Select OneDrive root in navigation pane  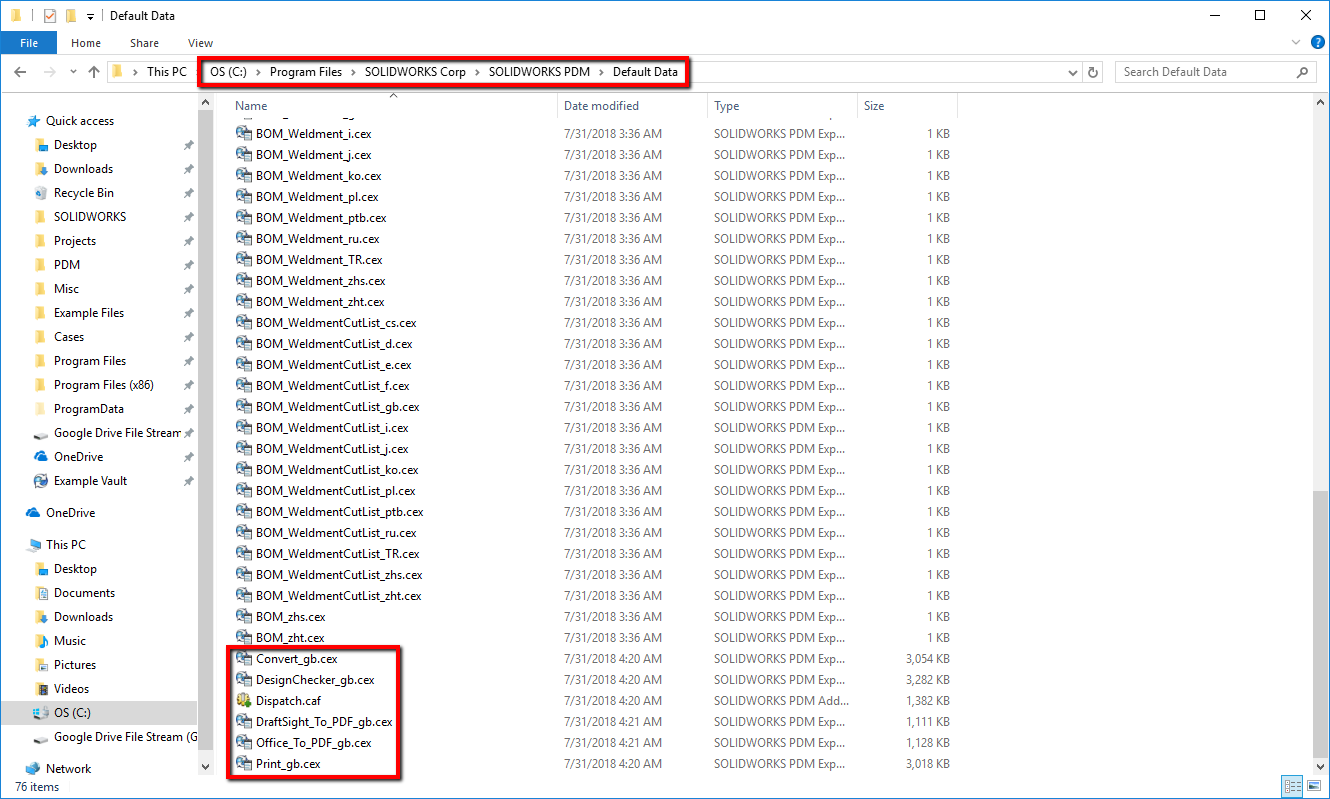pos(70,513)
